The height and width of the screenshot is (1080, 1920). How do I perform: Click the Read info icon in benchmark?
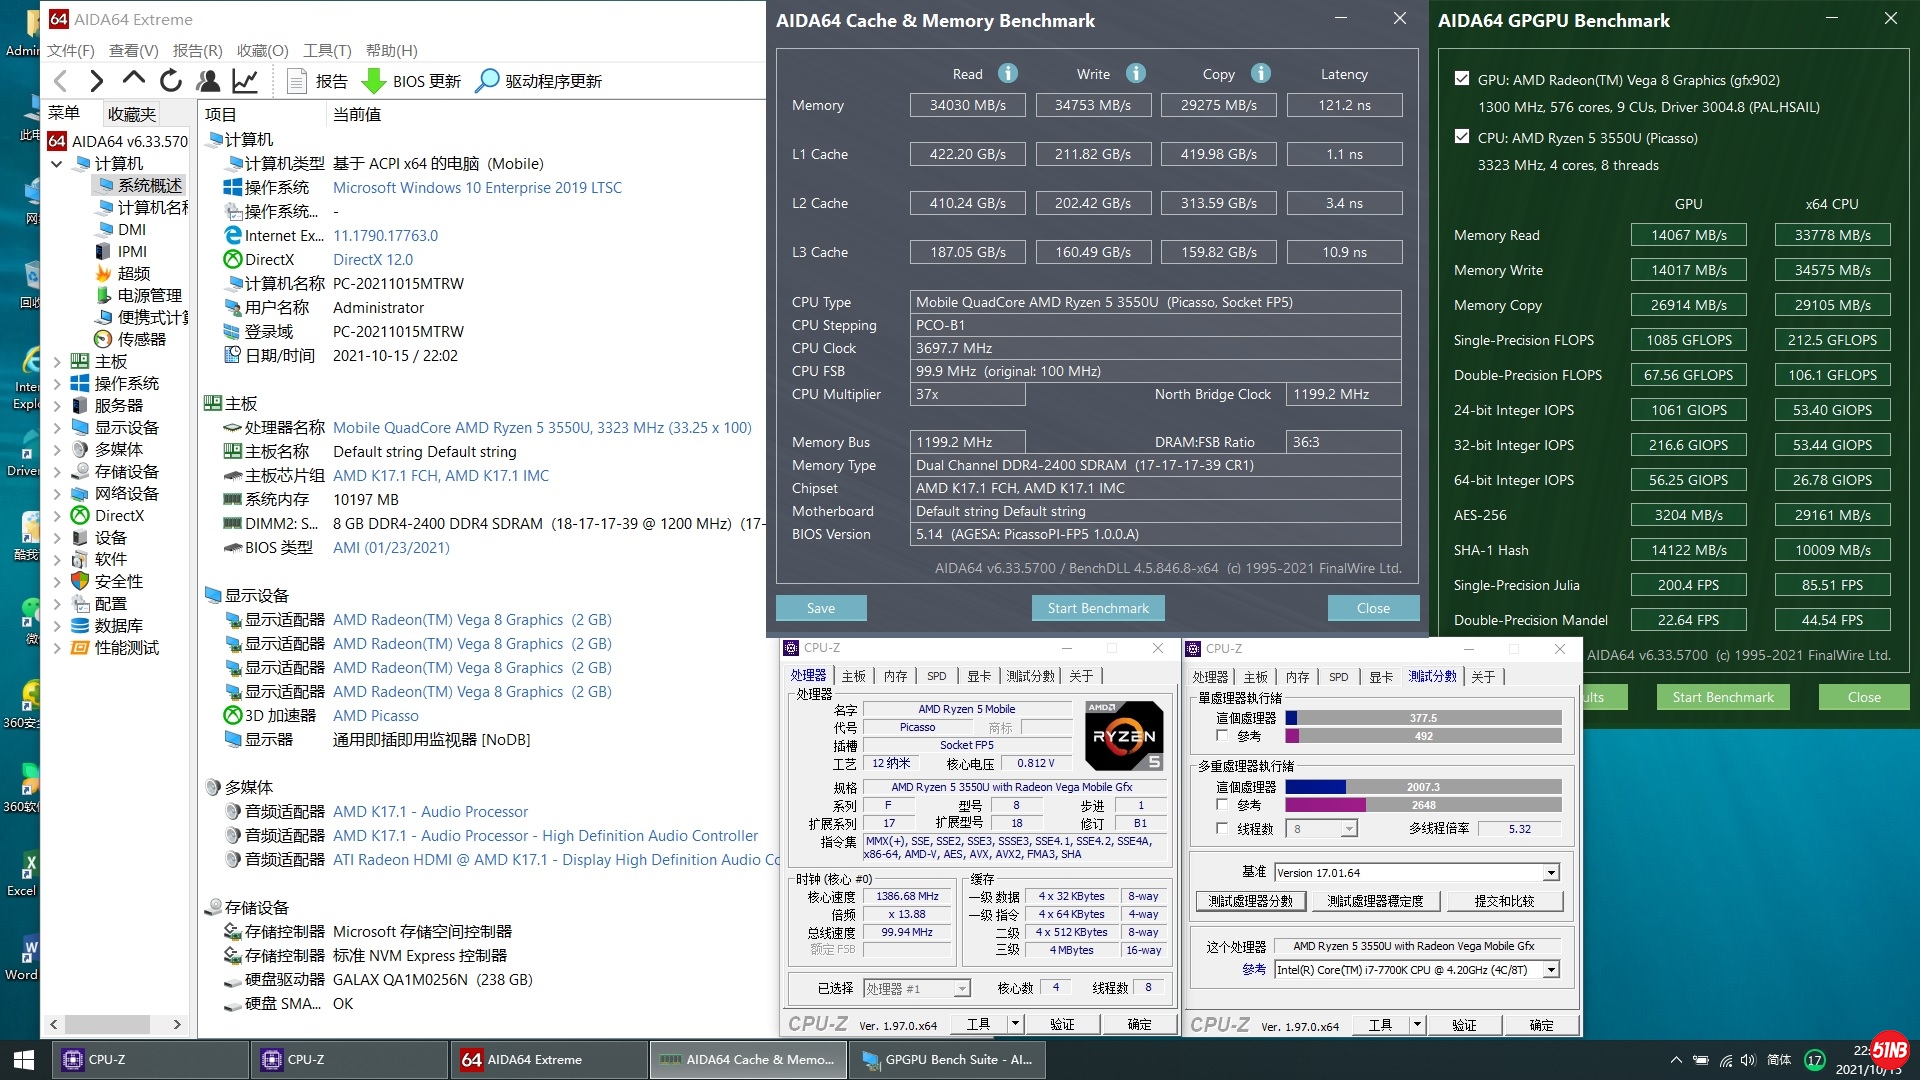tap(1008, 73)
